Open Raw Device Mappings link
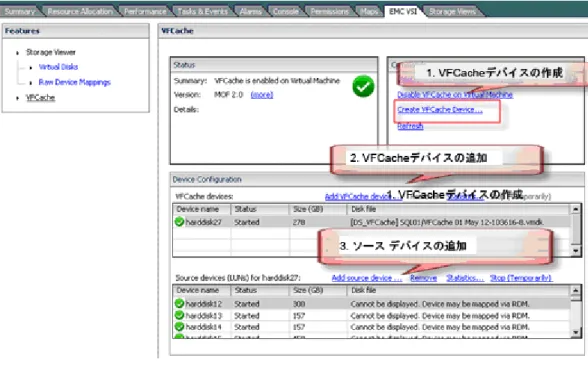Viewport: 588px width, 374px height. [74, 82]
